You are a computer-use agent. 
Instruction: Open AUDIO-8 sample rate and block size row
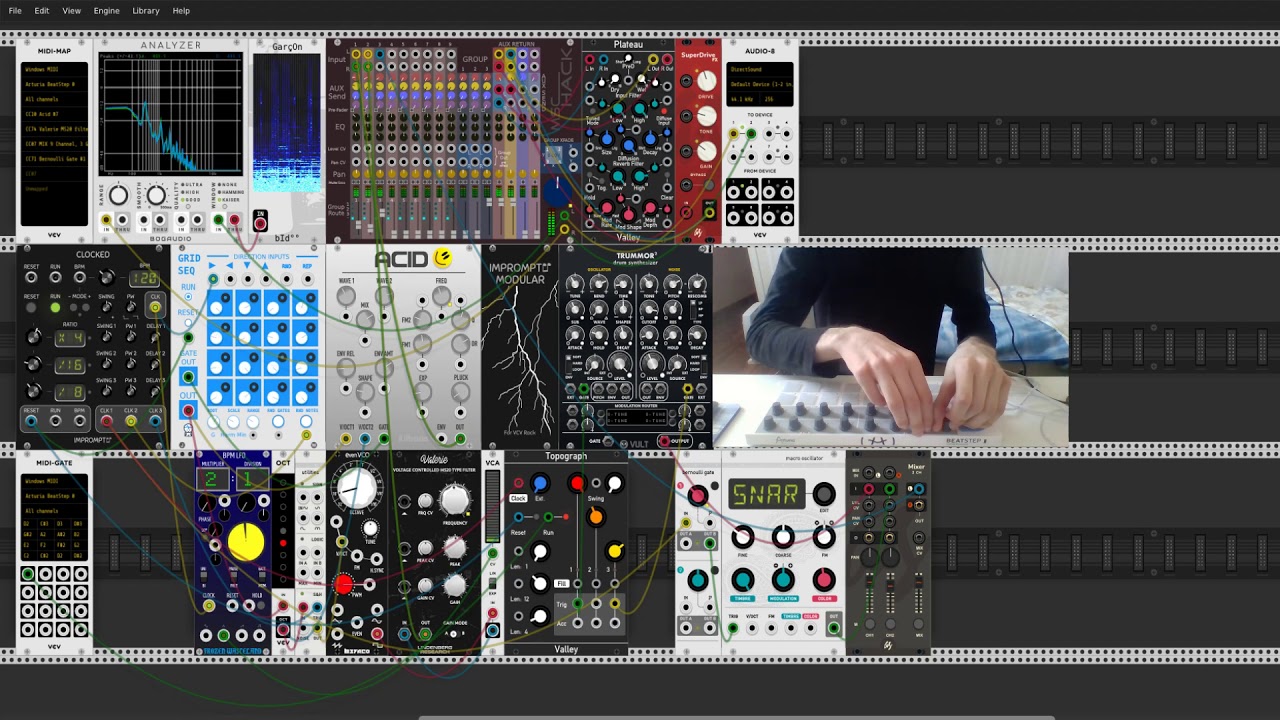coord(760,100)
